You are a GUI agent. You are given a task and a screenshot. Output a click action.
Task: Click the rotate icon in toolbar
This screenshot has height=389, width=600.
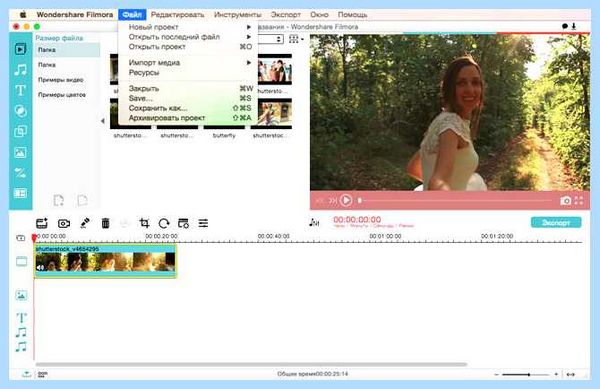tap(164, 223)
